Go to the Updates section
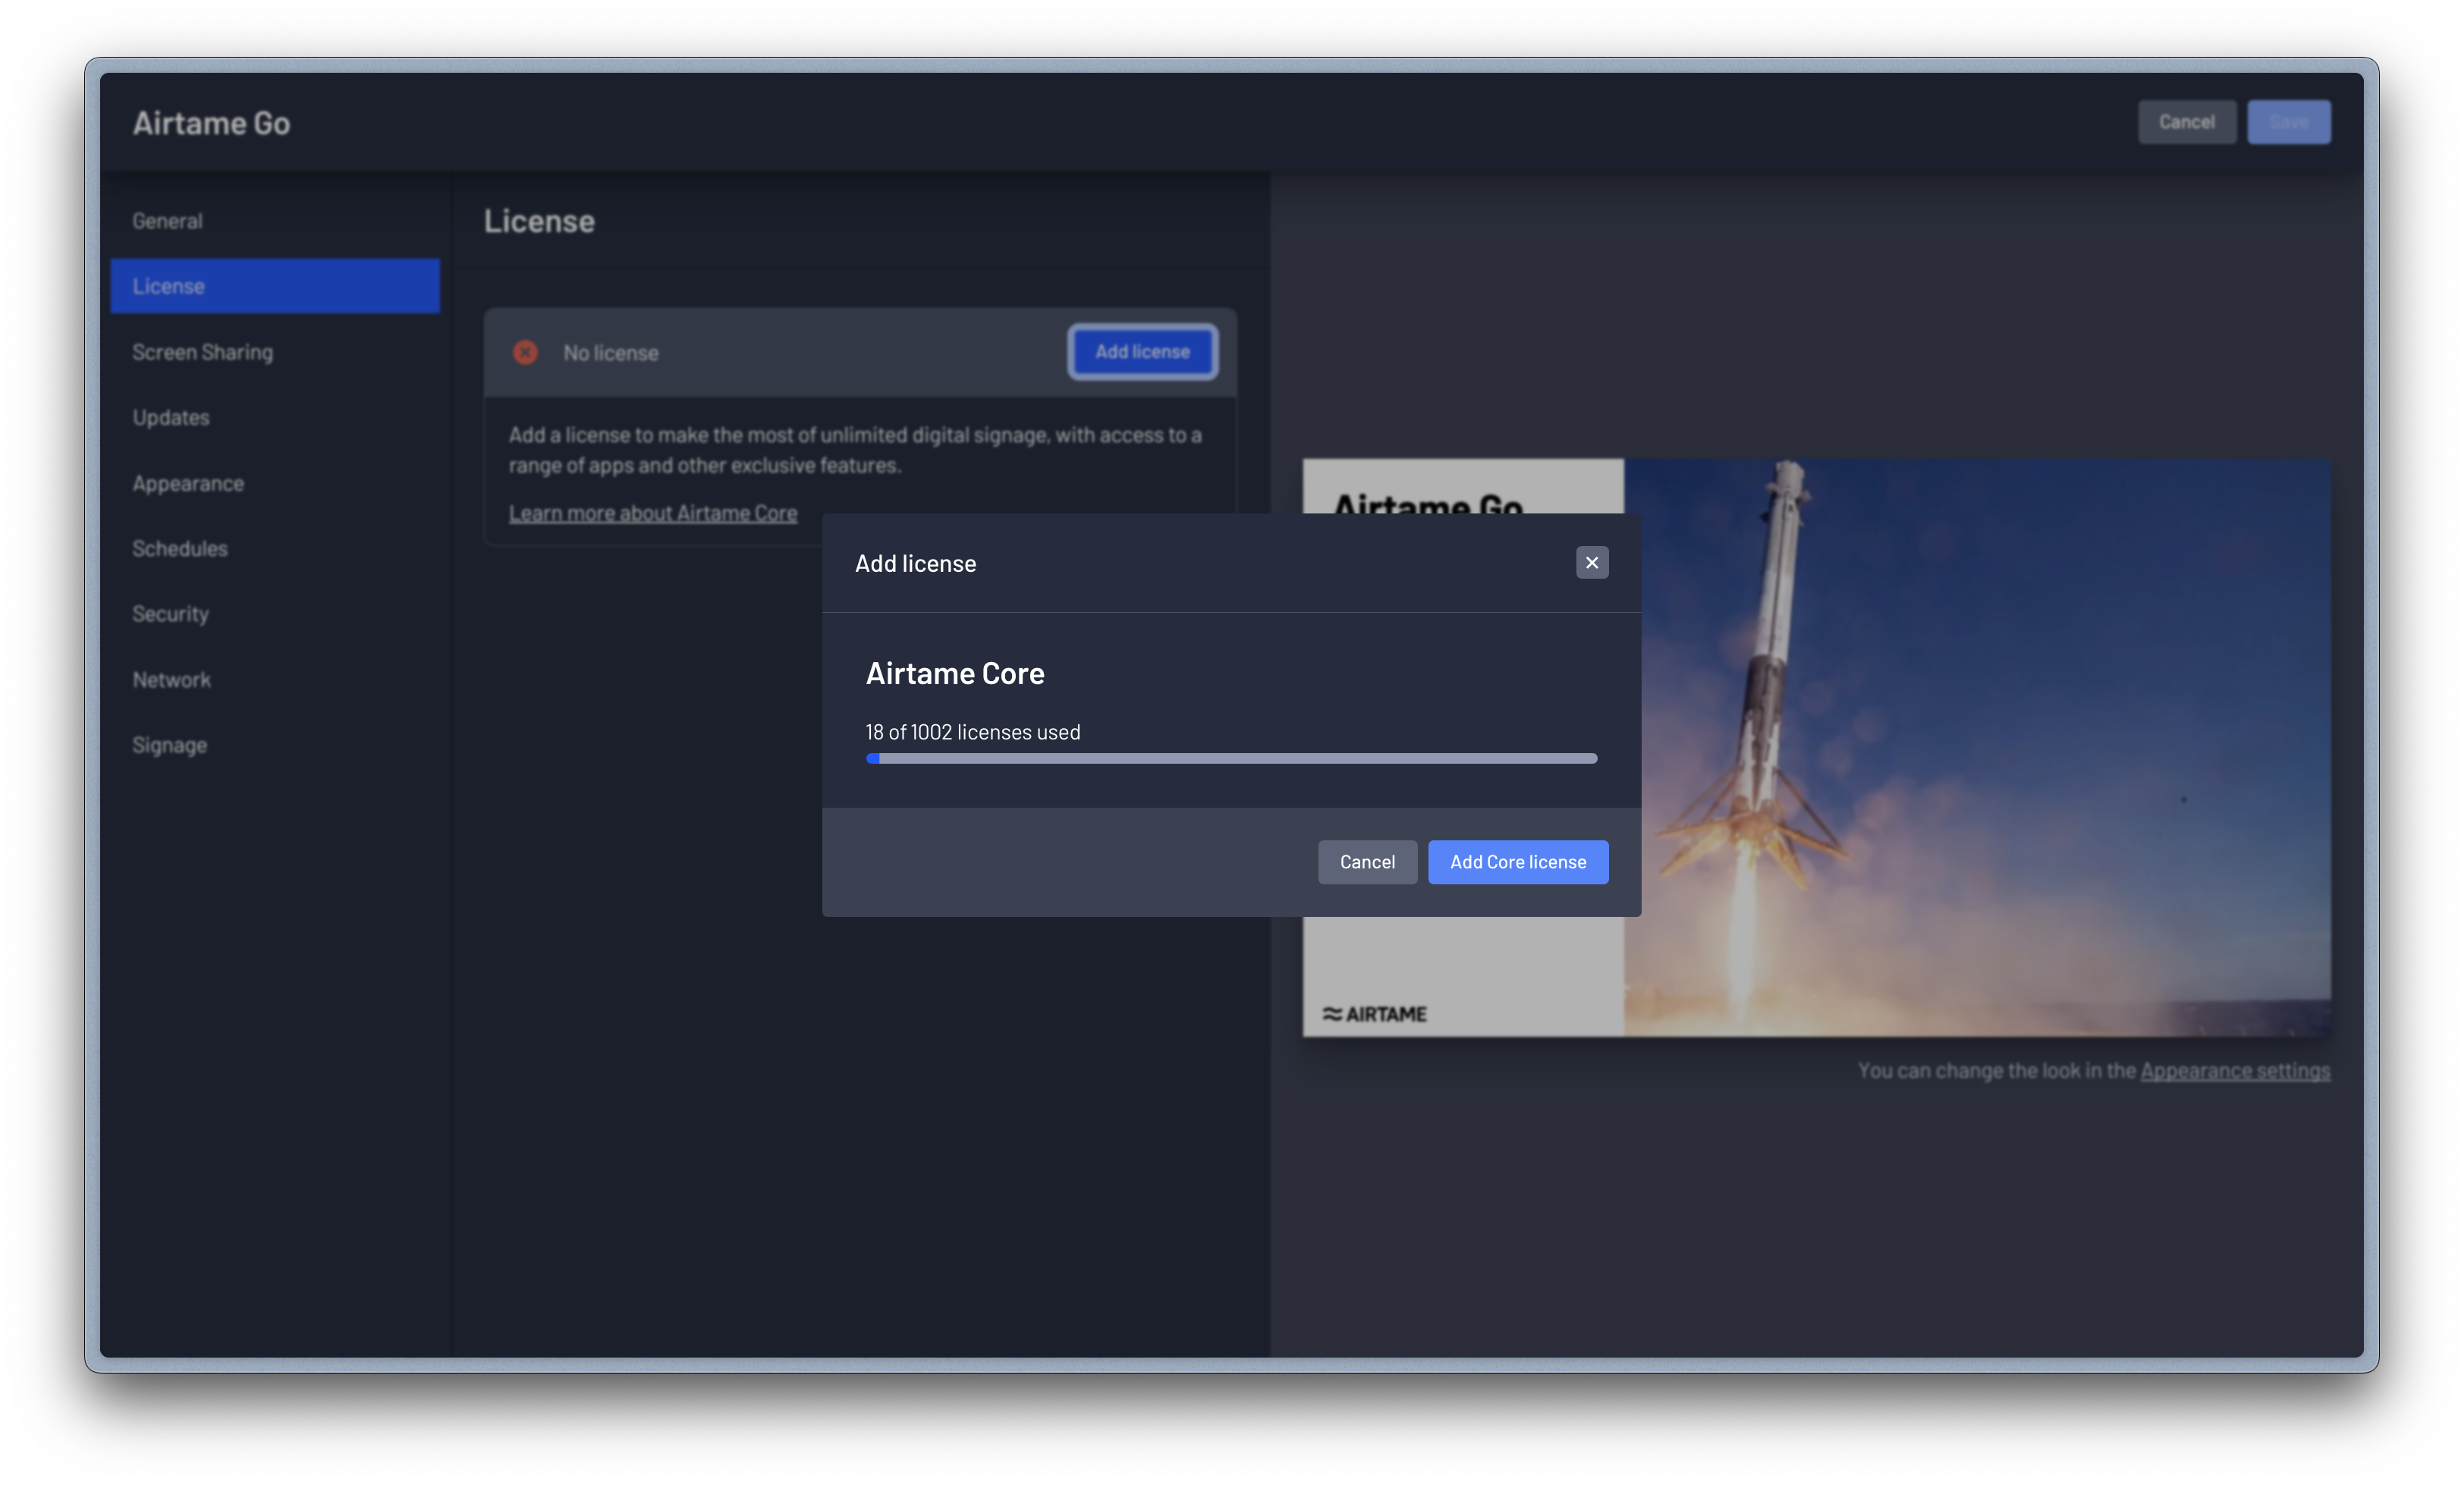The height and width of the screenshot is (1485, 2464). point(274,417)
